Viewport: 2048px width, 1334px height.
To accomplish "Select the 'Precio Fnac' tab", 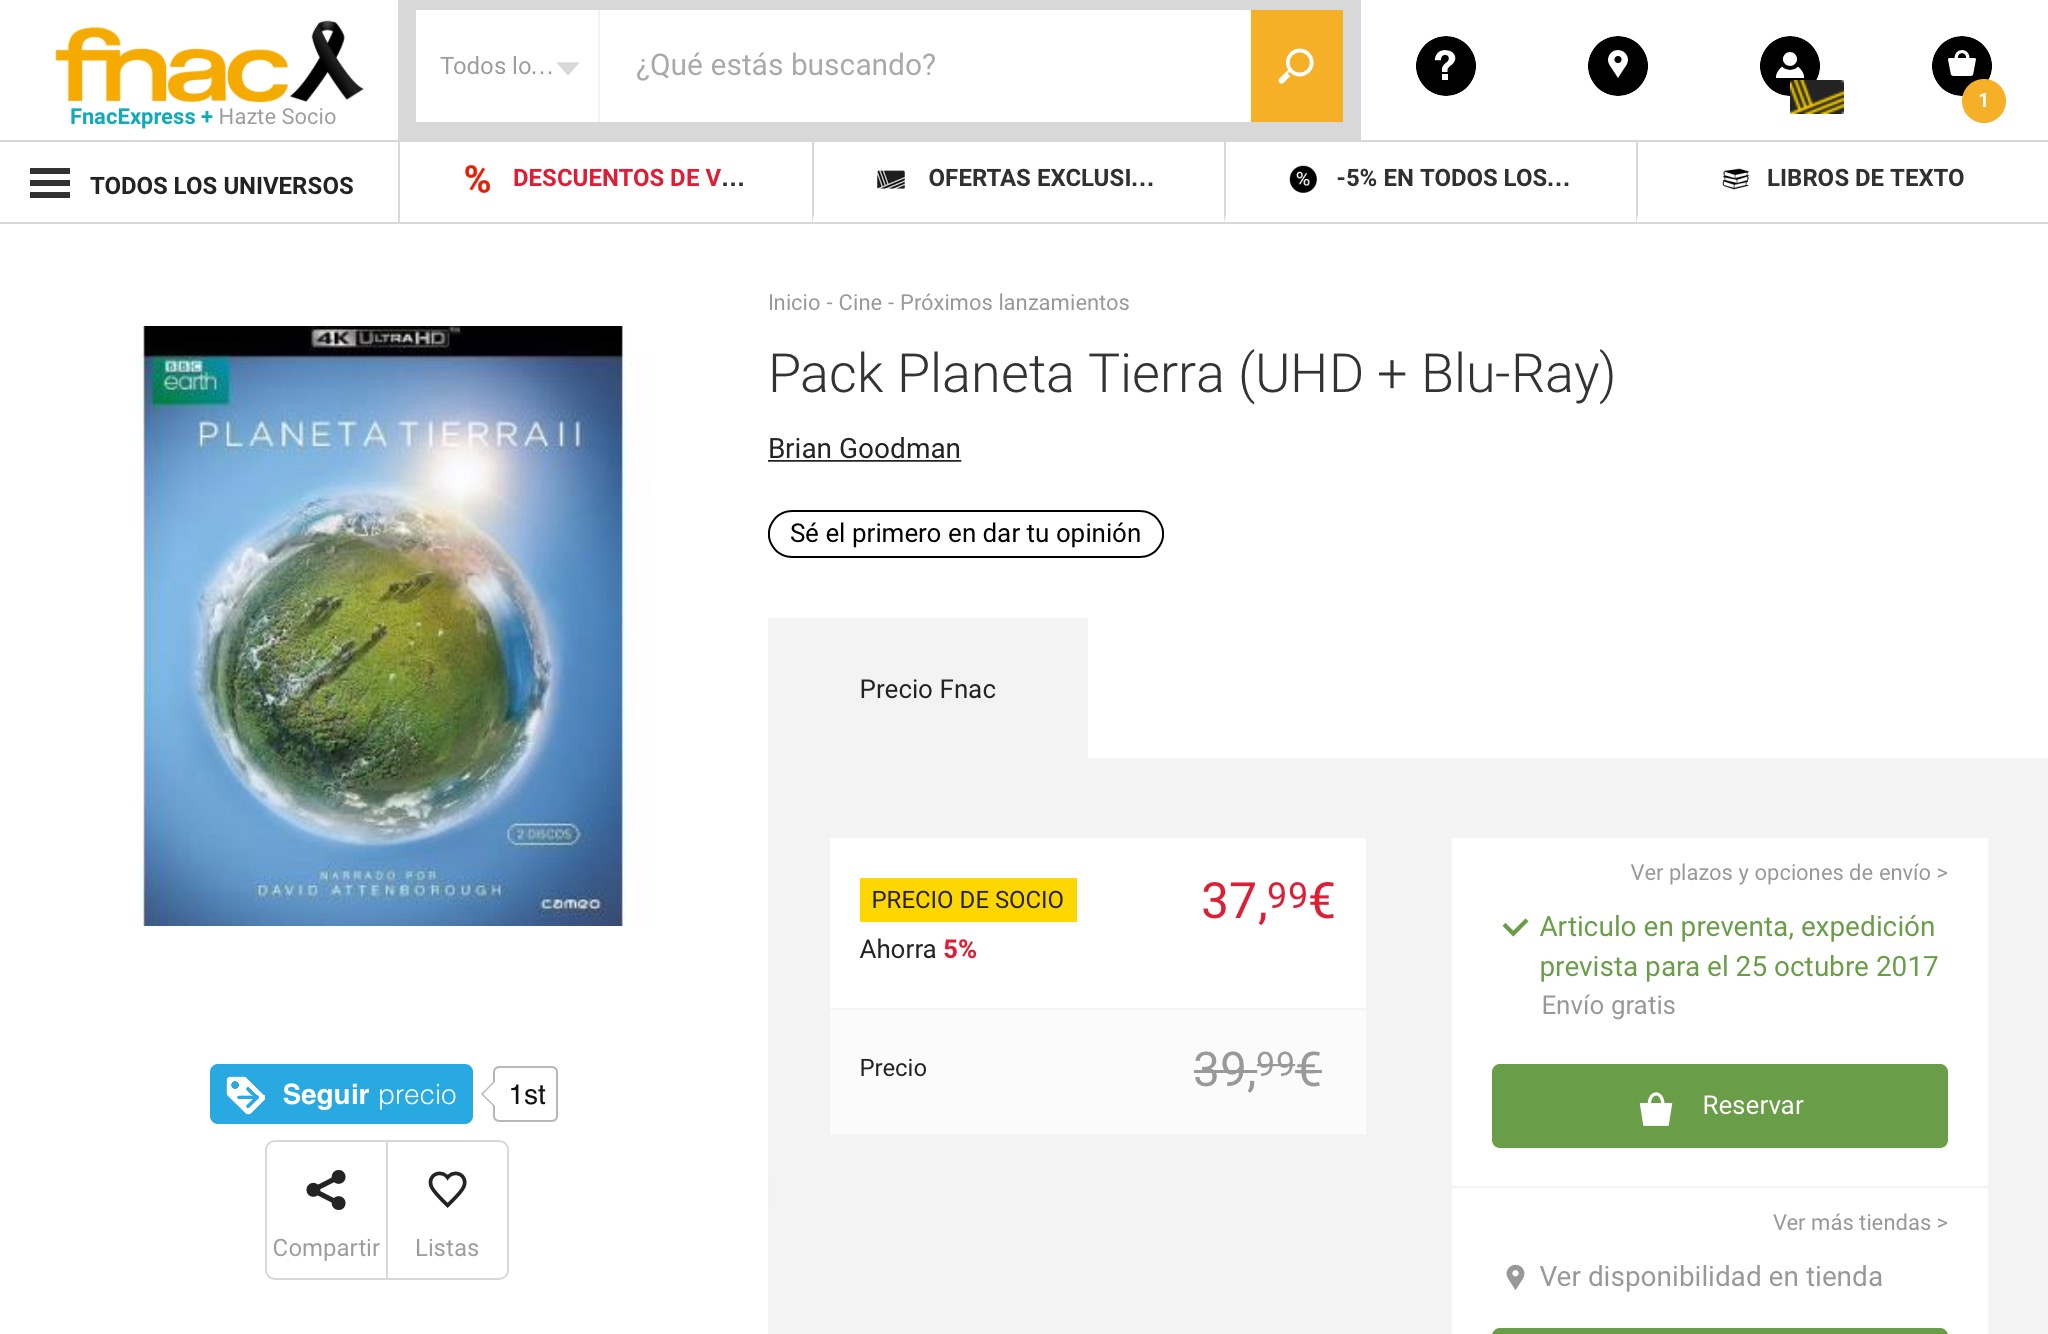I will click(x=927, y=689).
